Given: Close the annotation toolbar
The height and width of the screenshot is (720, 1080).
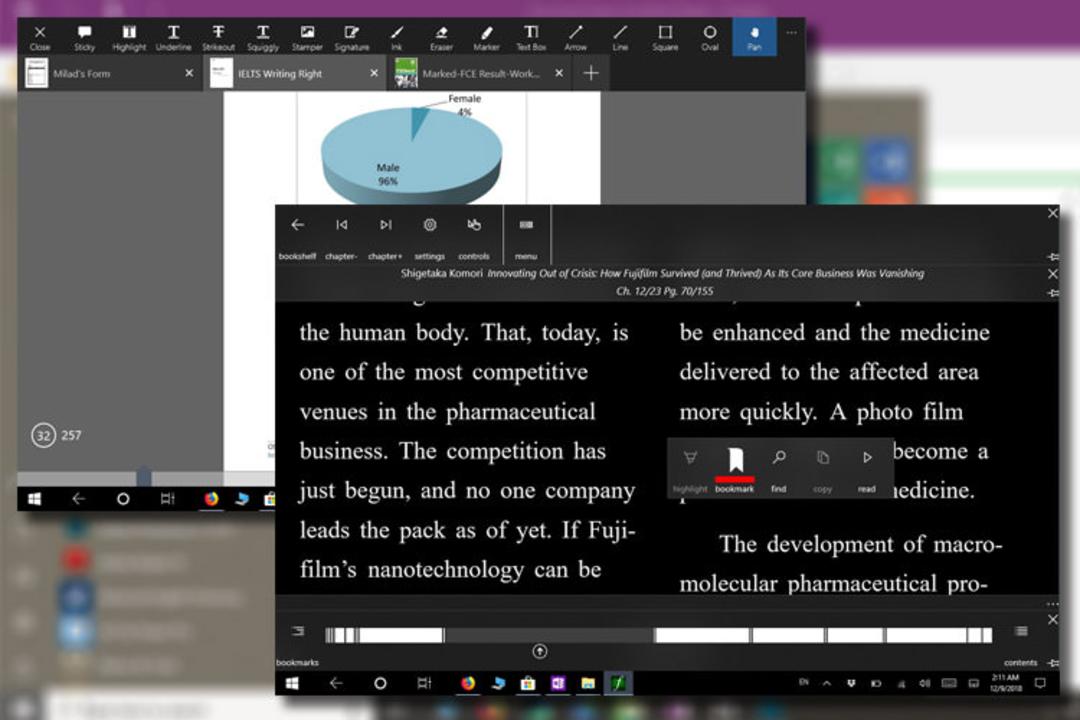Looking at the screenshot, I should tap(40, 38).
